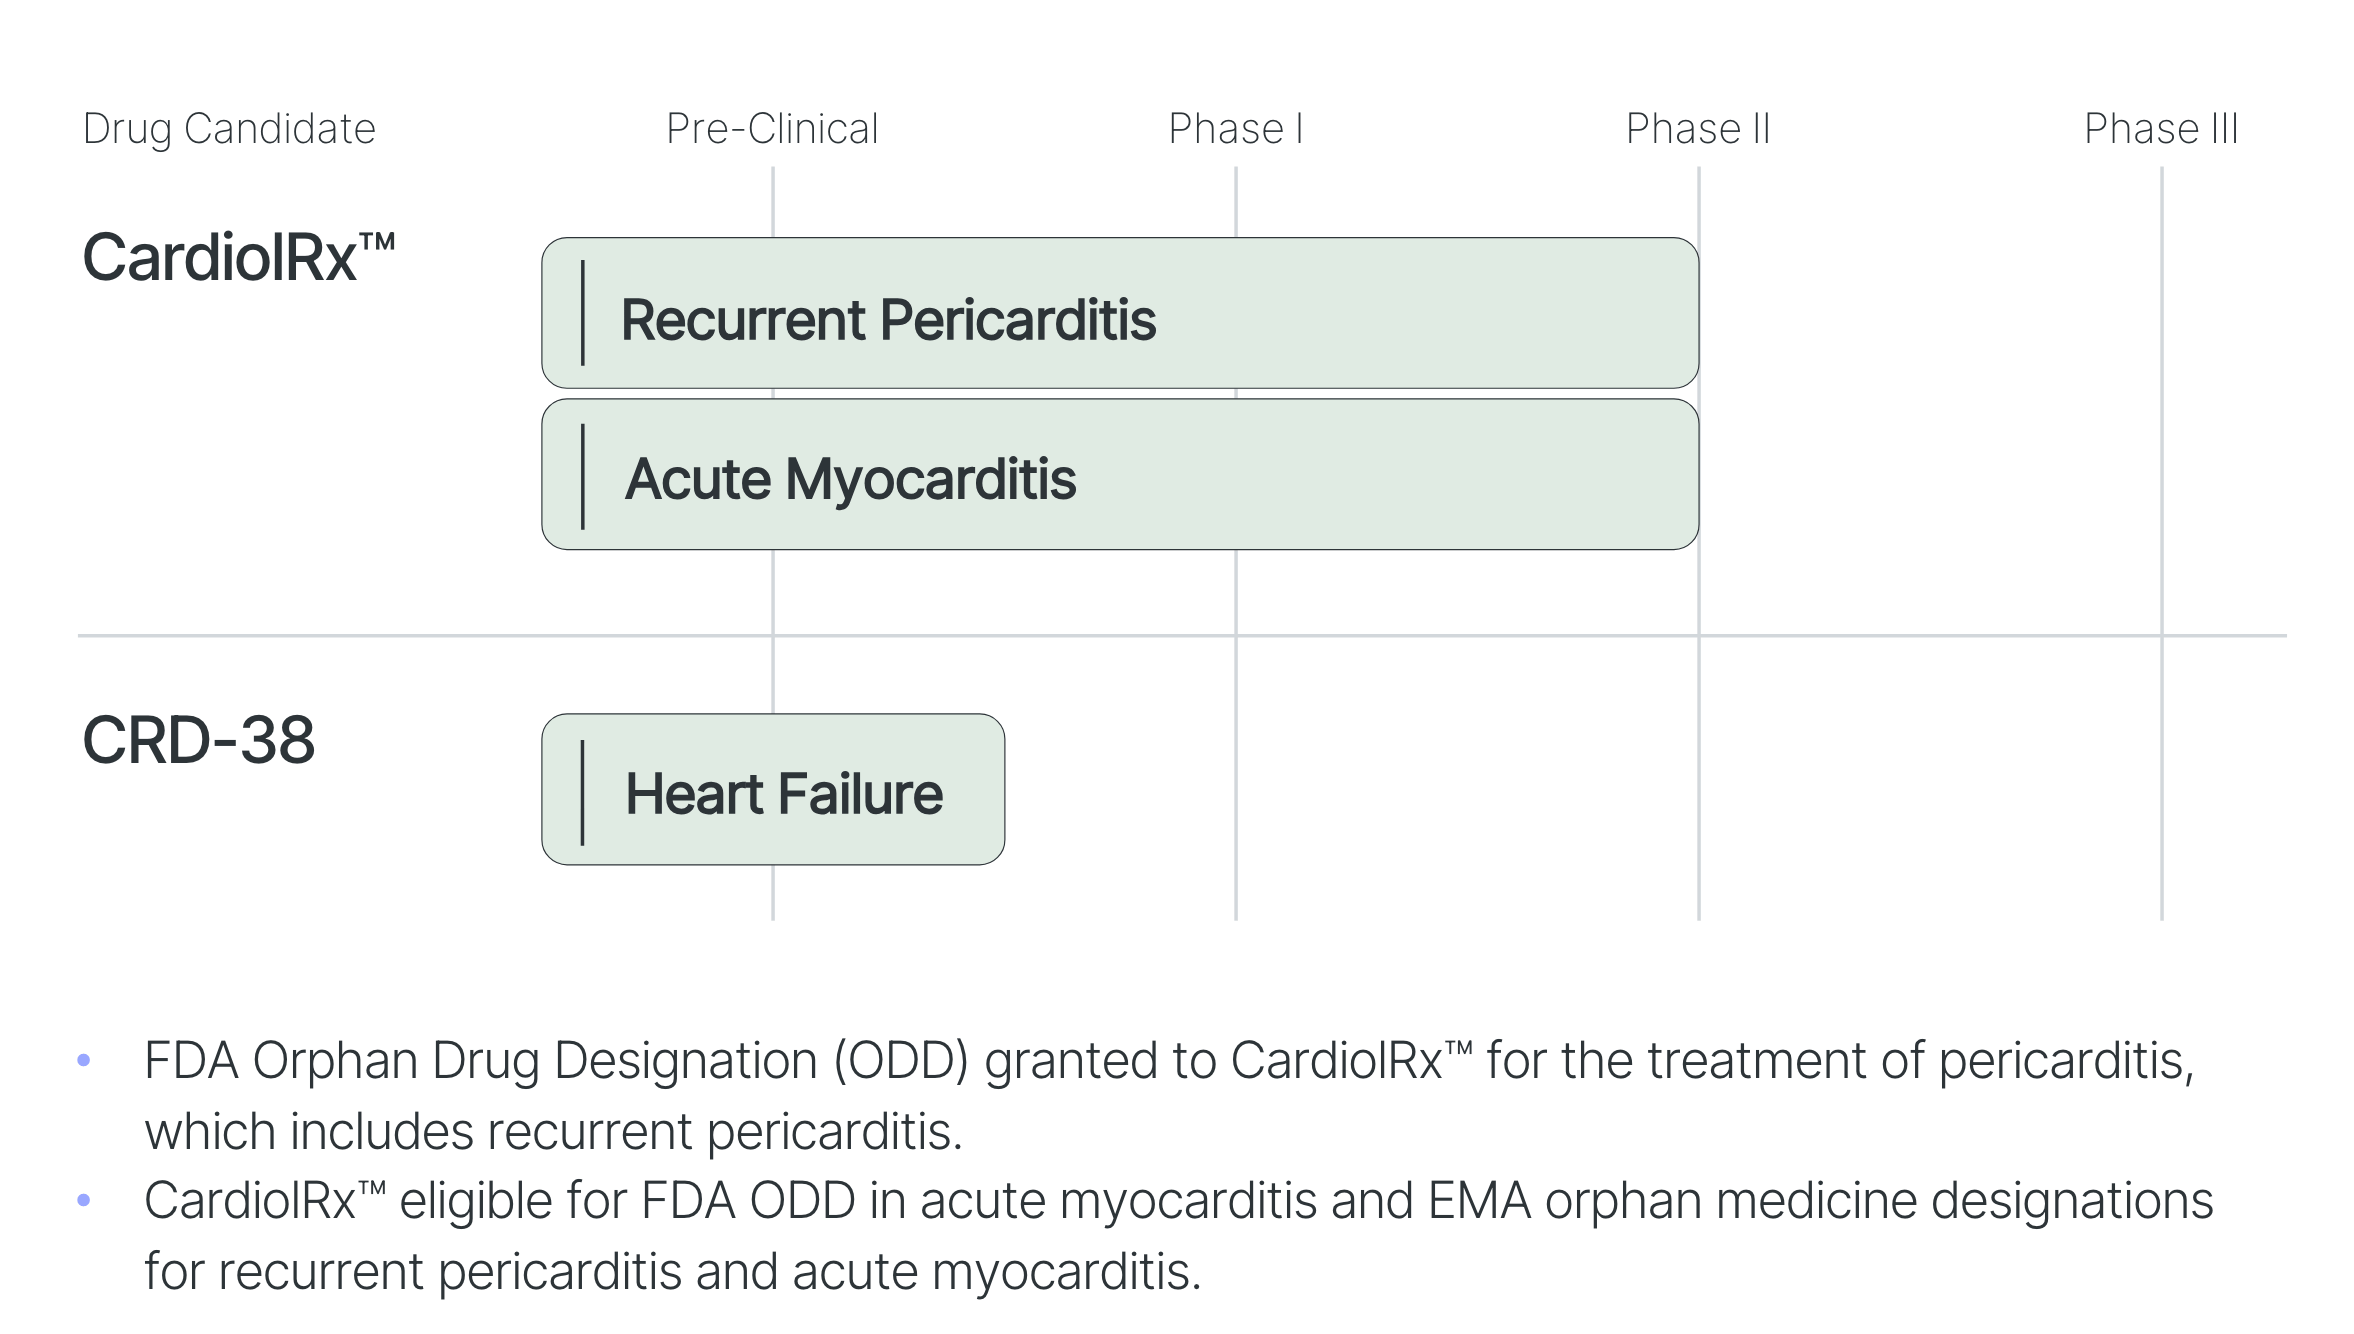Click the "Drug Candidate" column header
Image resolution: width=2354 pixels, height=1334 pixels.
pos(229,129)
